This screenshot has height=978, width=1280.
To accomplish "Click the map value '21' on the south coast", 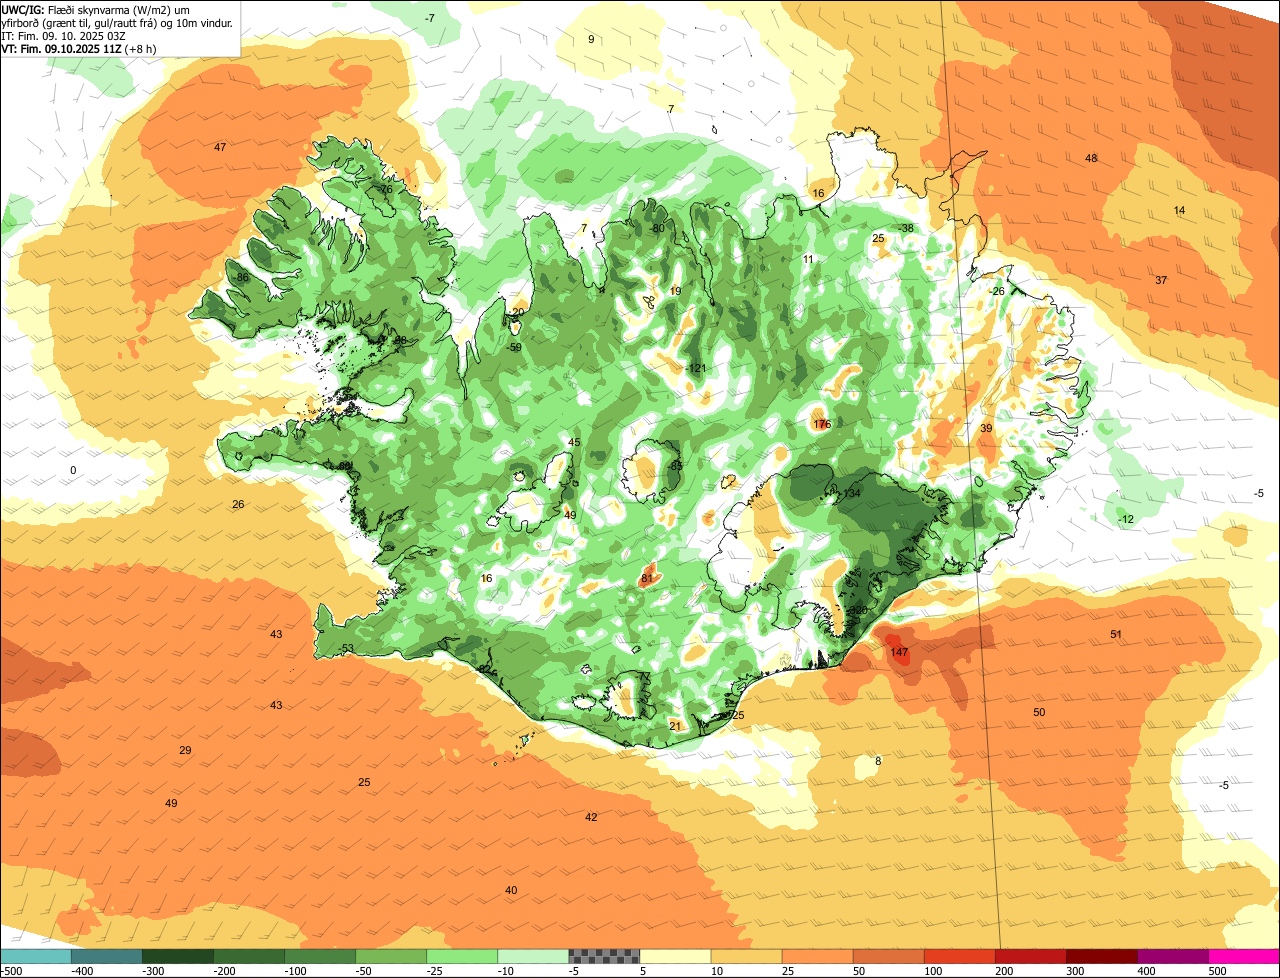I will [x=675, y=726].
